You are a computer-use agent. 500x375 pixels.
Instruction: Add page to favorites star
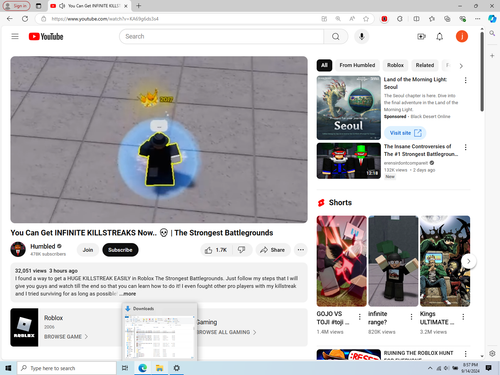pos(366,19)
